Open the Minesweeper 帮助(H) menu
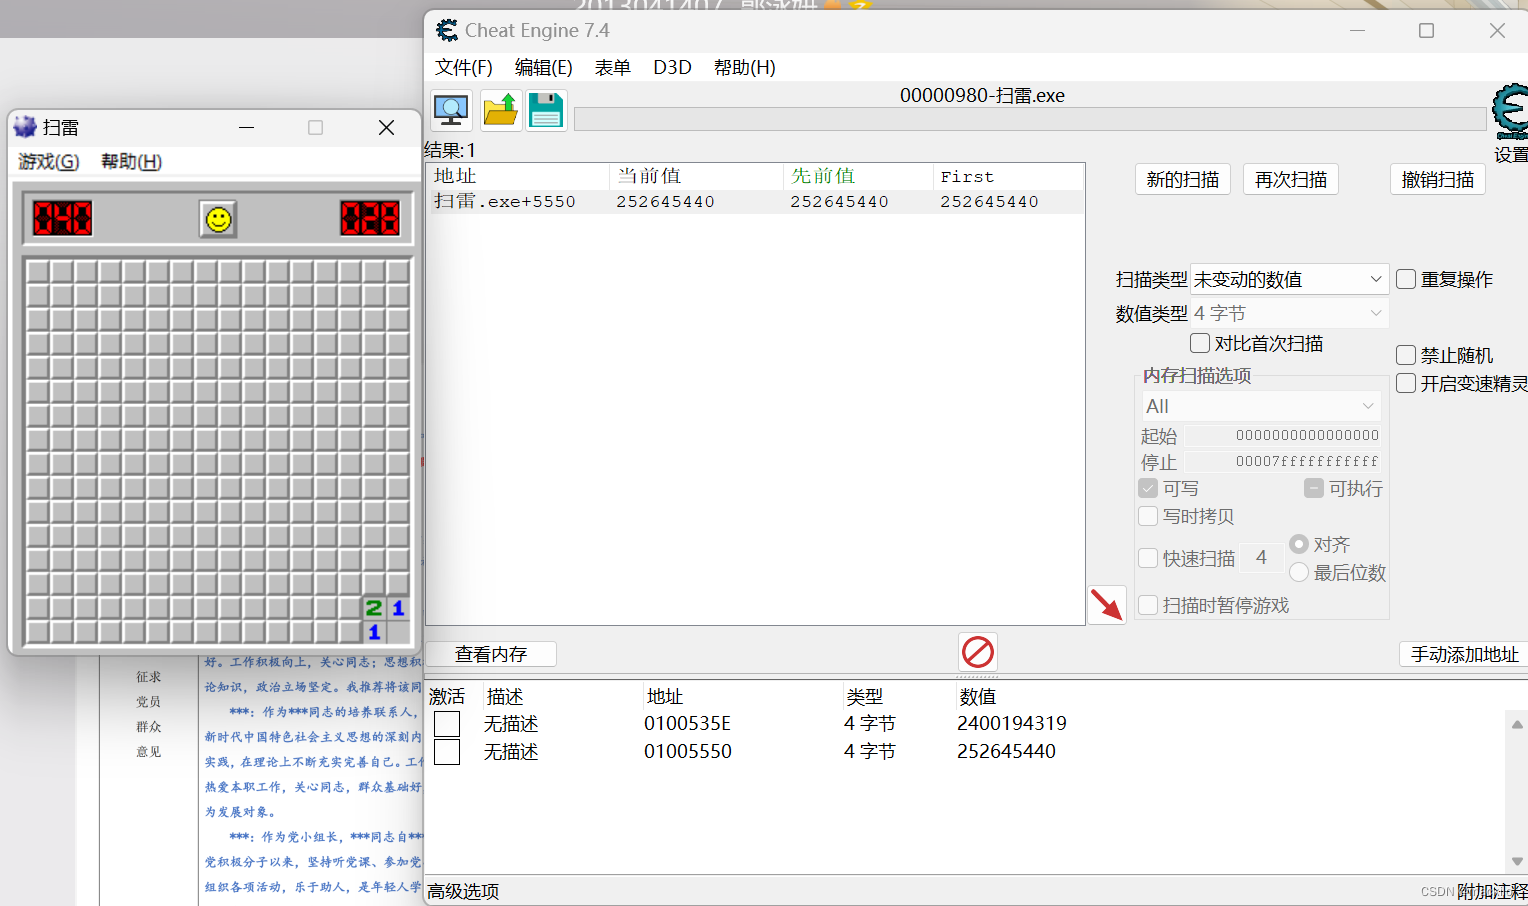 coord(131,161)
